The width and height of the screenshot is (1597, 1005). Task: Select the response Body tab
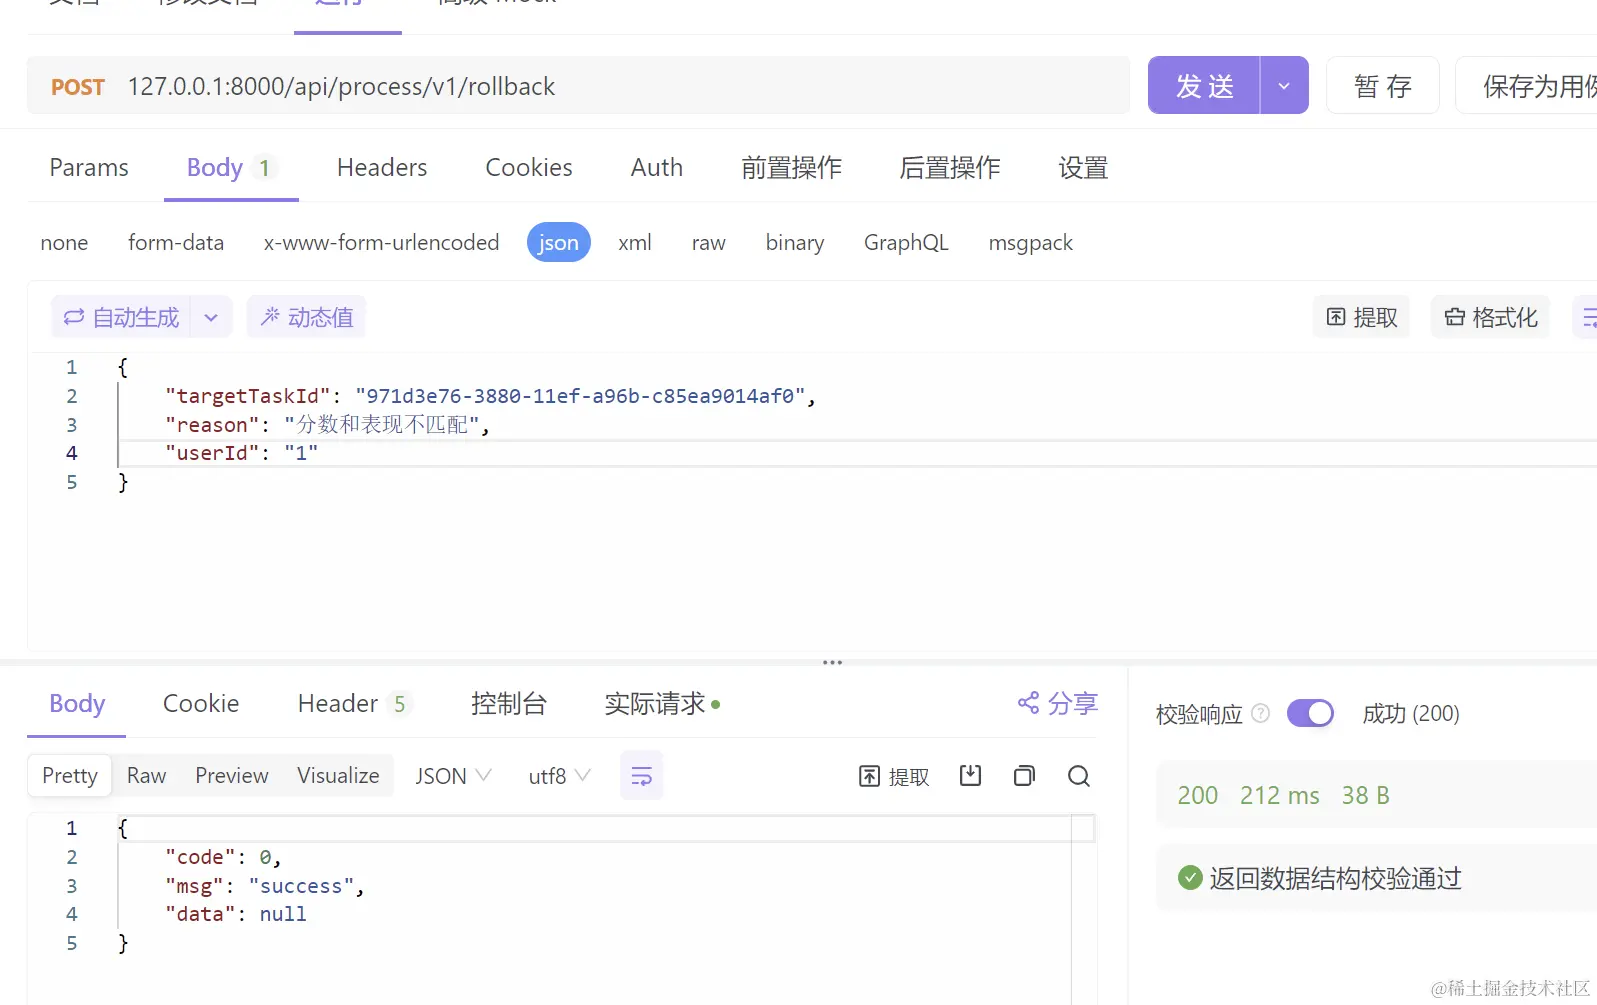[77, 704]
